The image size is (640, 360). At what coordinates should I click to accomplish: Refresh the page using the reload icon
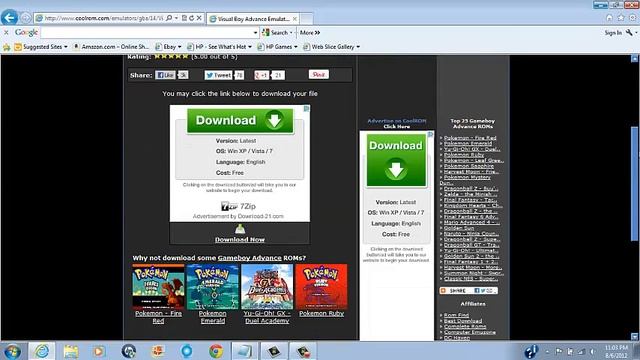coord(191,18)
